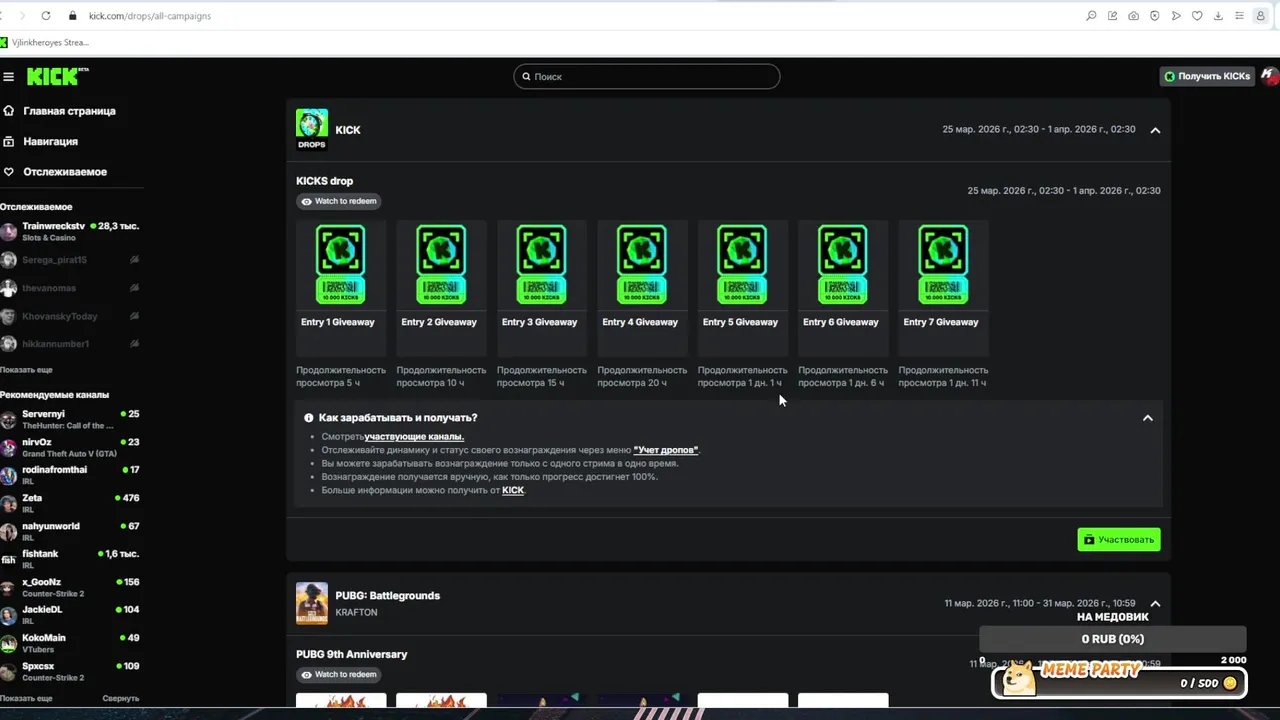Image resolution: width=1280 pixels, height=720 pixels.
Task: Reload the browser page
Action: pyautogui.click(x=46, y=16)
